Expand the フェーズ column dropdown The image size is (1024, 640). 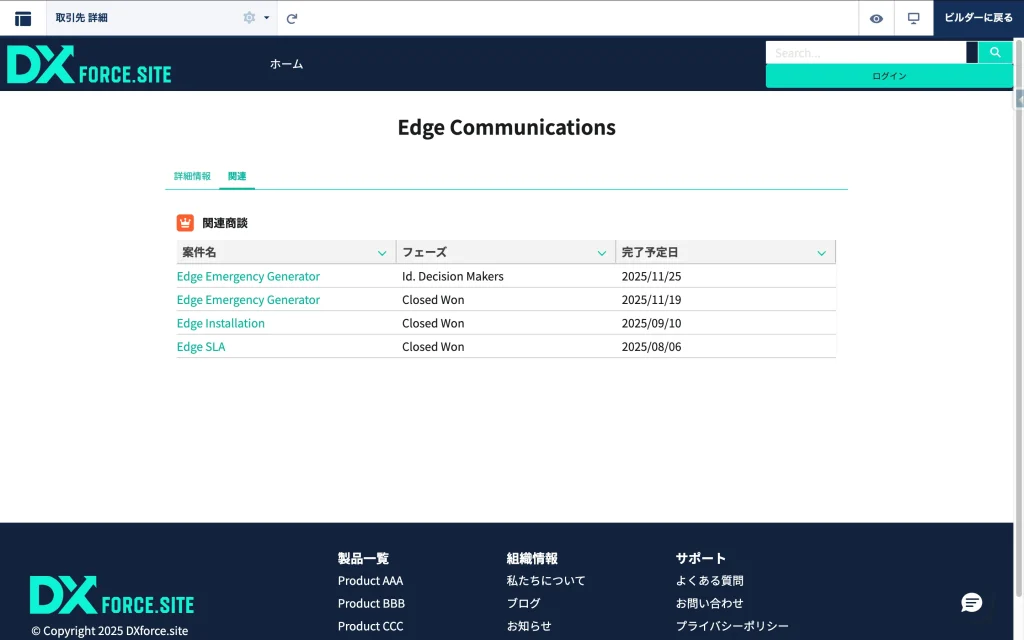tap(602, 253)
